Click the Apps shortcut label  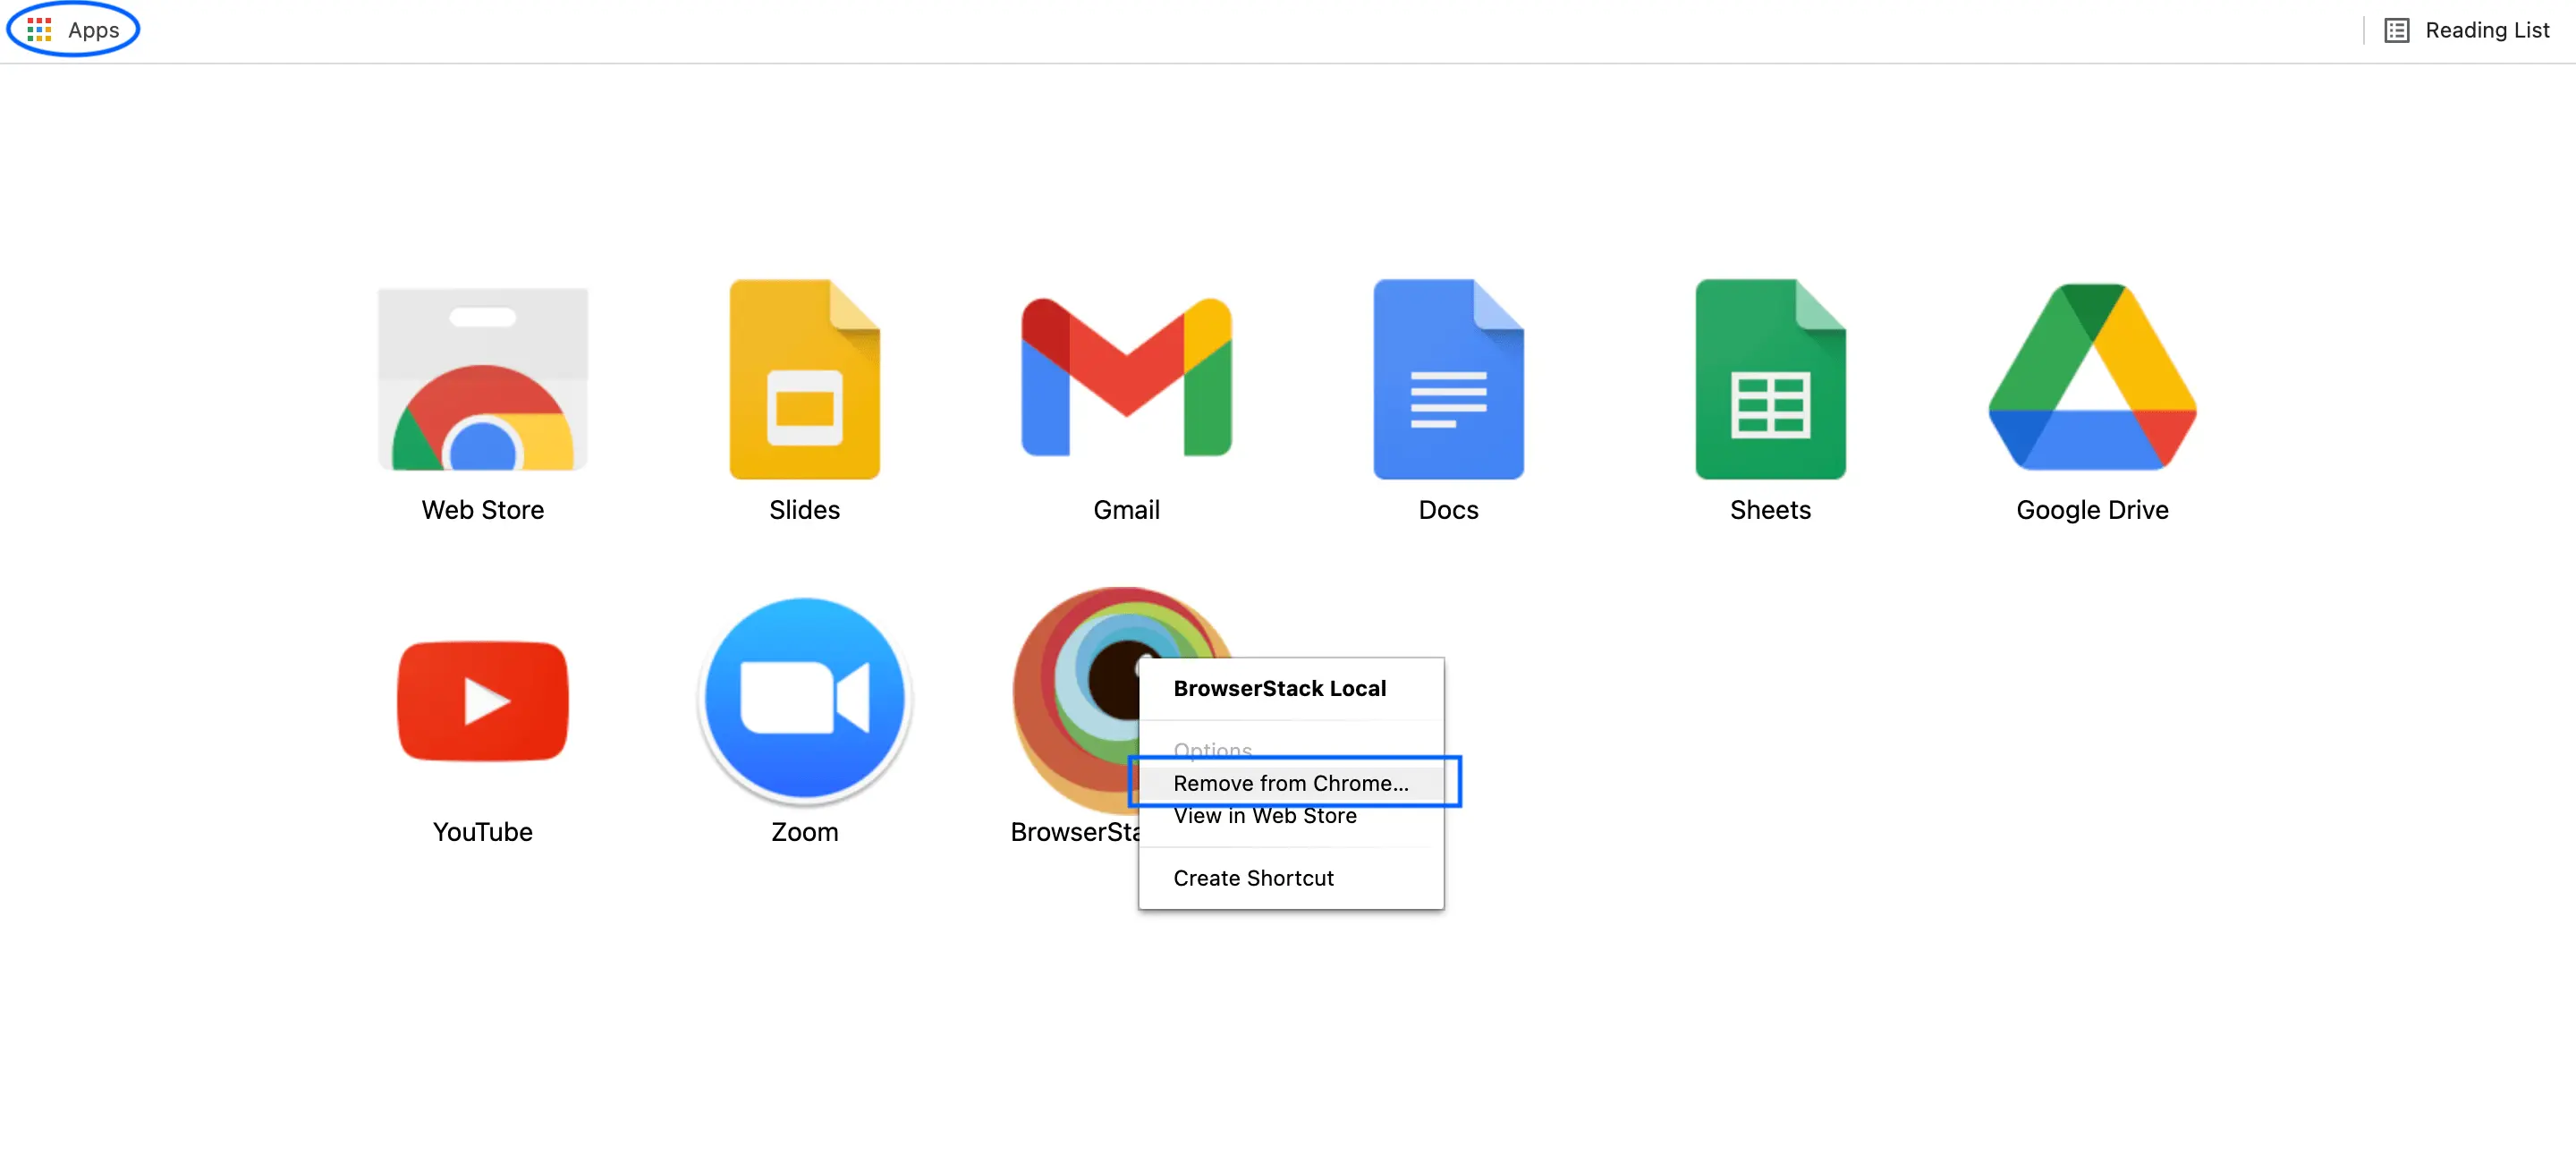tap(93, 30)
